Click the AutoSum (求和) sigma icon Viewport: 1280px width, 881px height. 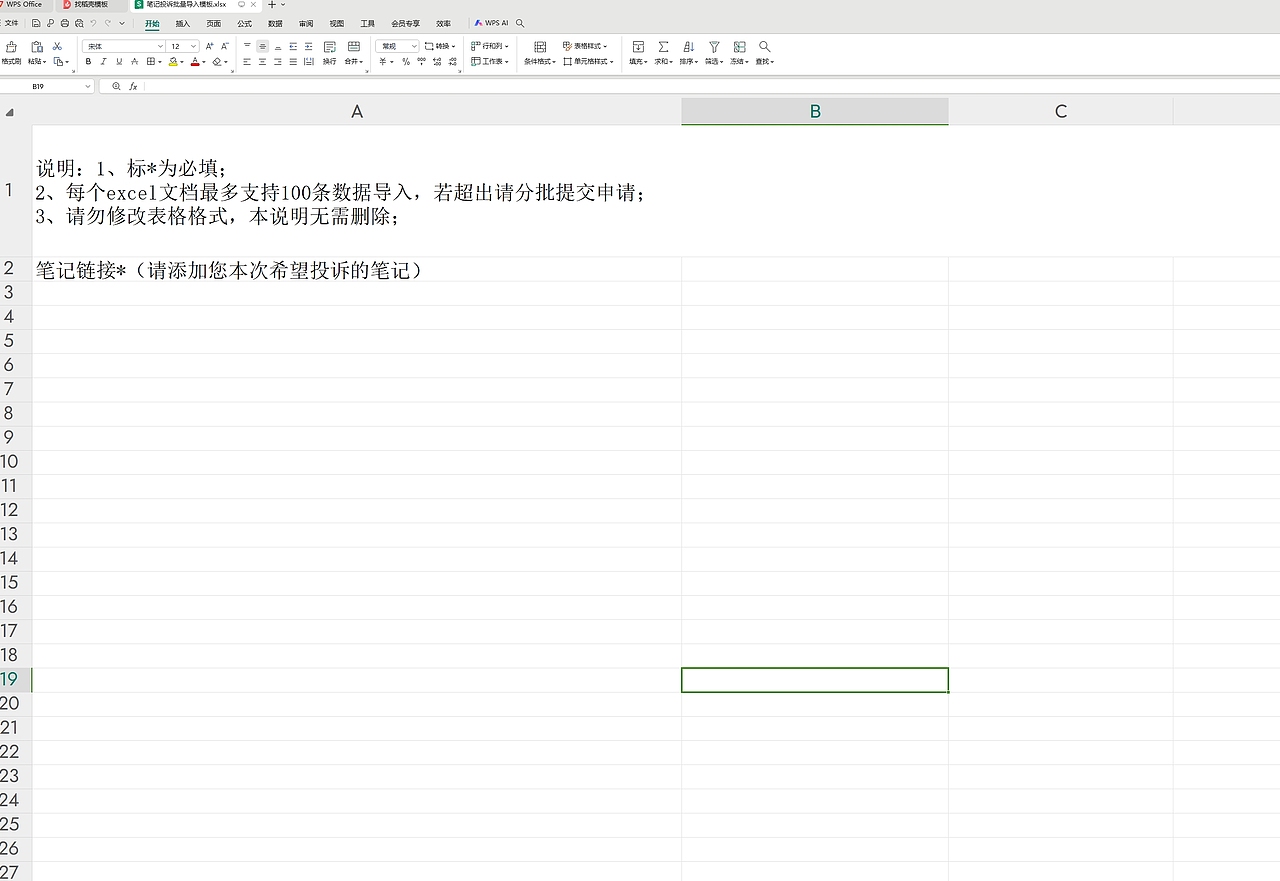click(x=663, y=47)
